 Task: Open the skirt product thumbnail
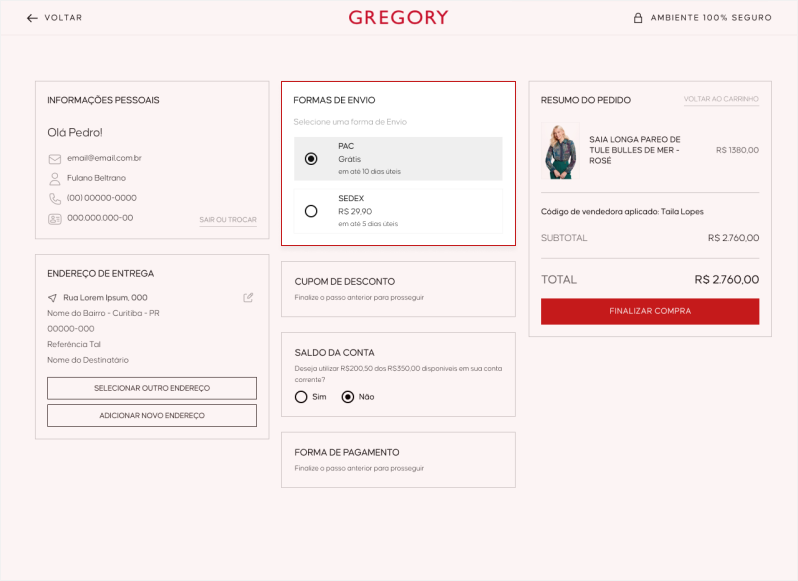[560, 151]
